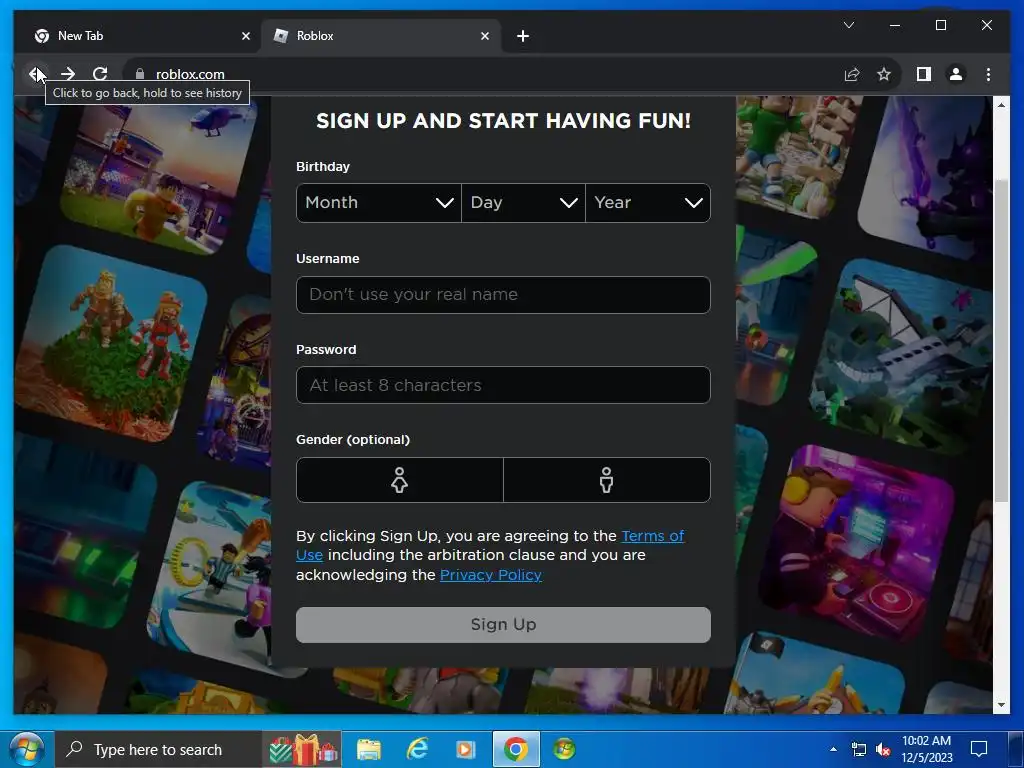
Task: Click the share page icon in address bar
Action: point(852,74)
